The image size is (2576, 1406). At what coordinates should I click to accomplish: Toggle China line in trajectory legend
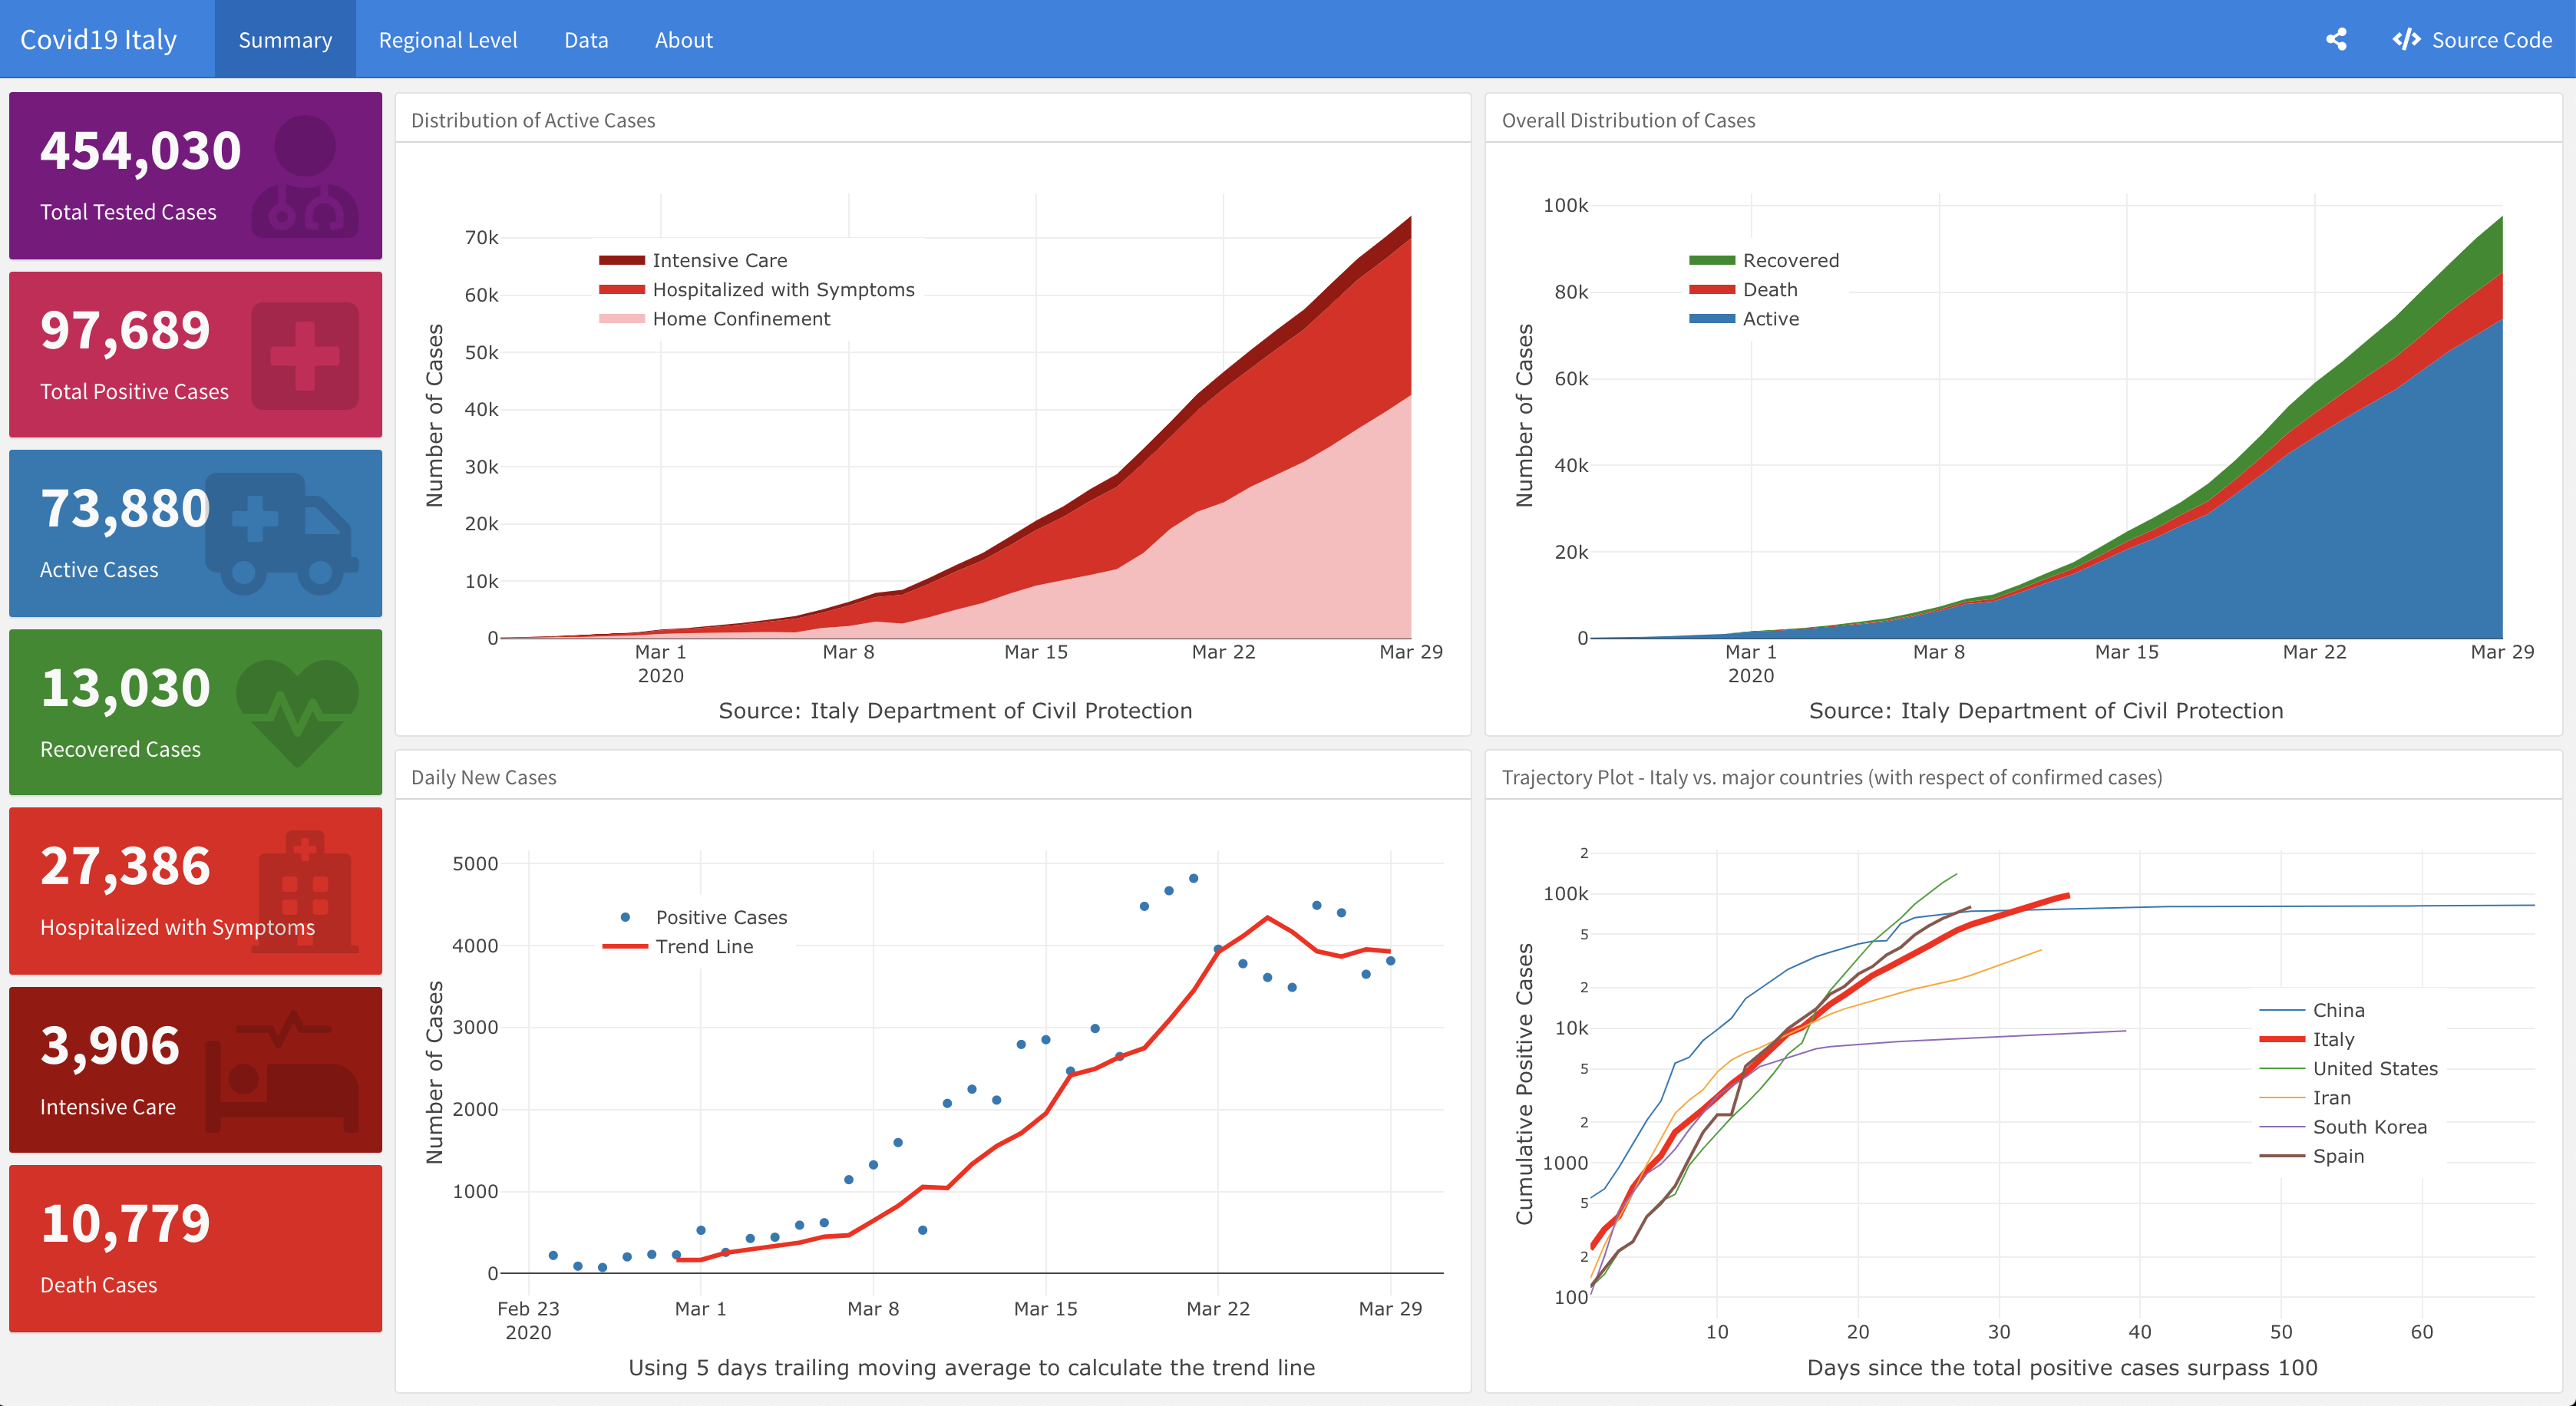pos(2338,1010)
